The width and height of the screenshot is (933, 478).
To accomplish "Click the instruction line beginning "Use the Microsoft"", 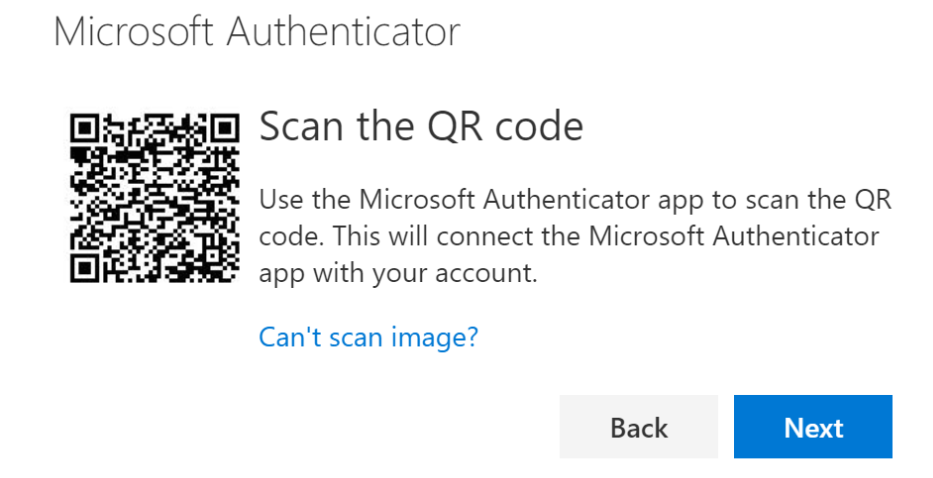I will 575,200.
